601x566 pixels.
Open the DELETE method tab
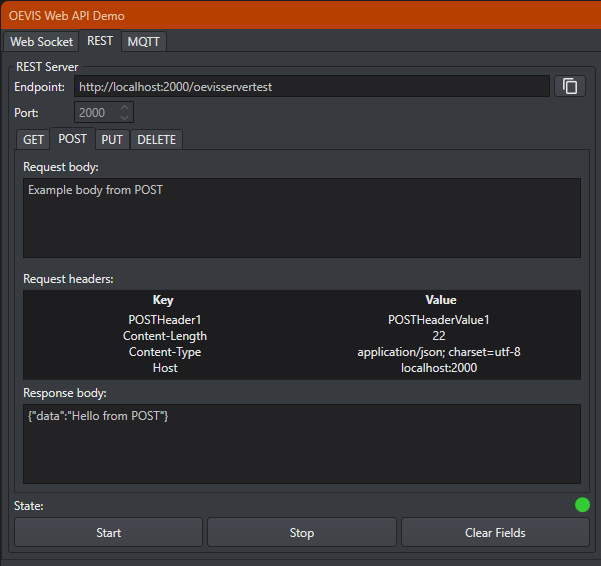(x=156, y=139)
